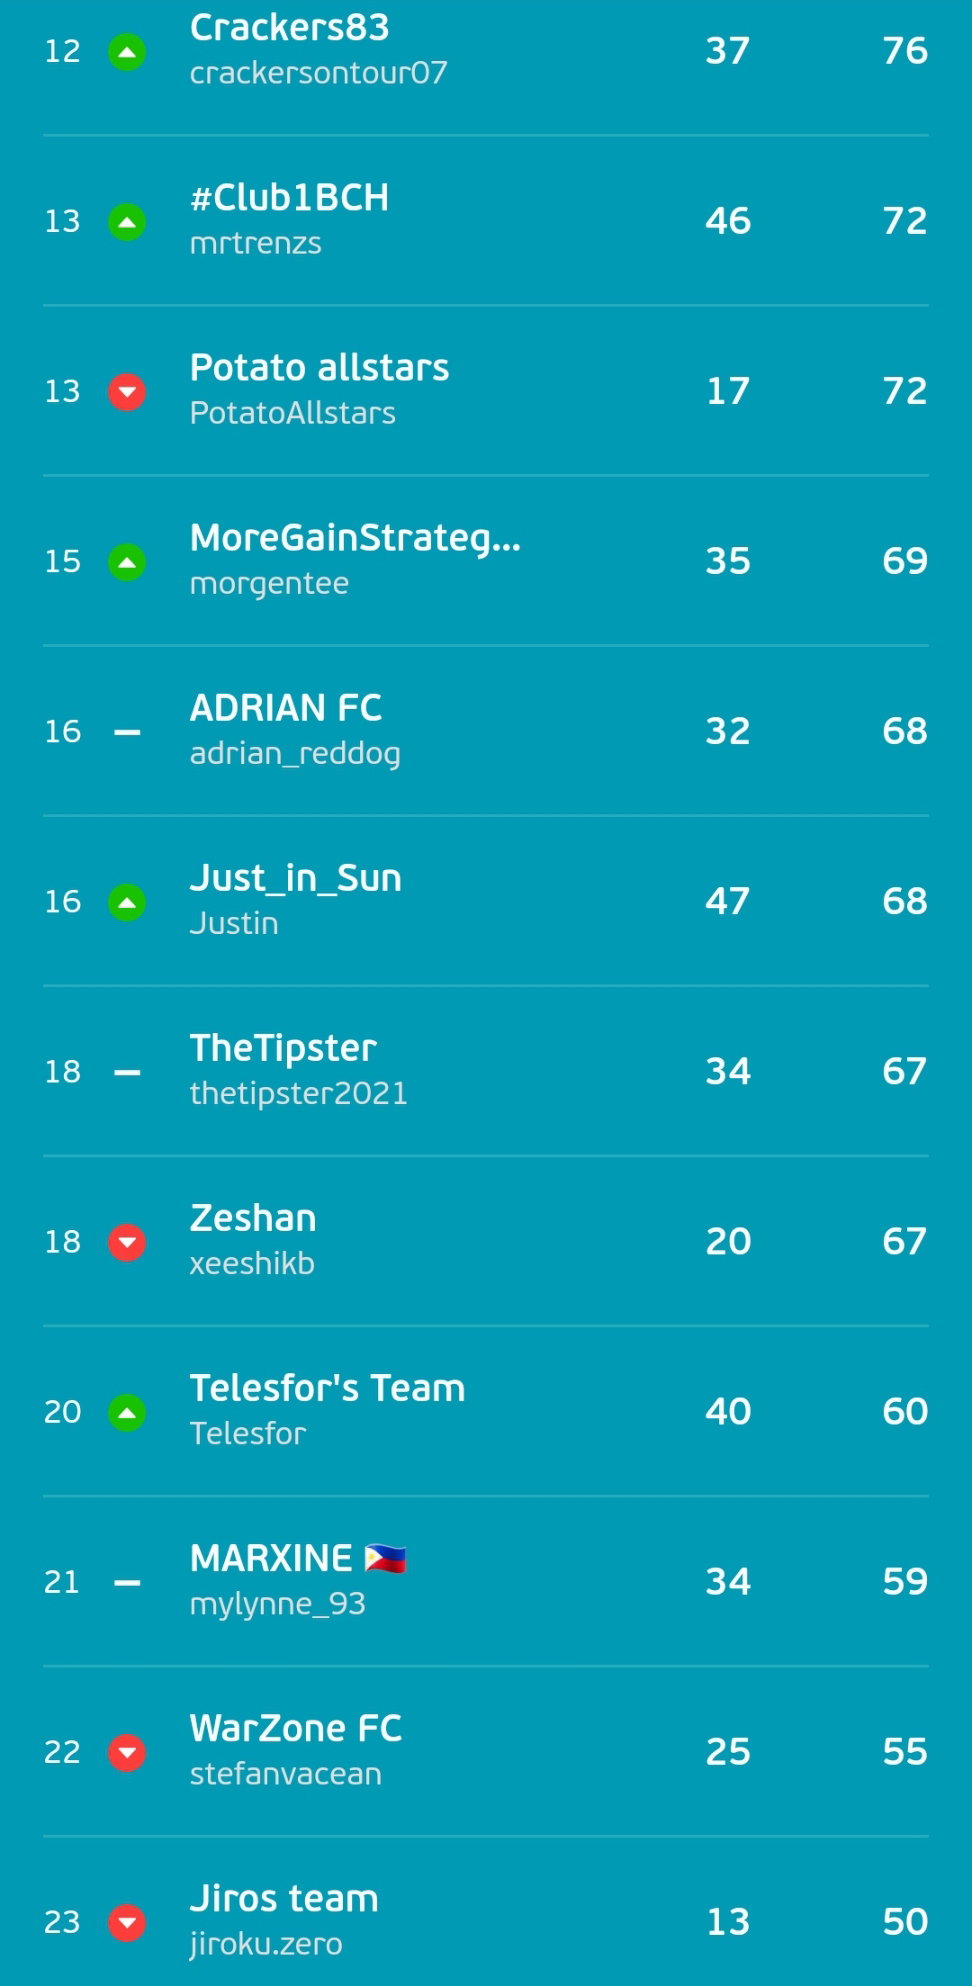Click red down arrow beside Potato allstars
Viewport: 972px width, 1986px height.
click(x=127, y=392)
